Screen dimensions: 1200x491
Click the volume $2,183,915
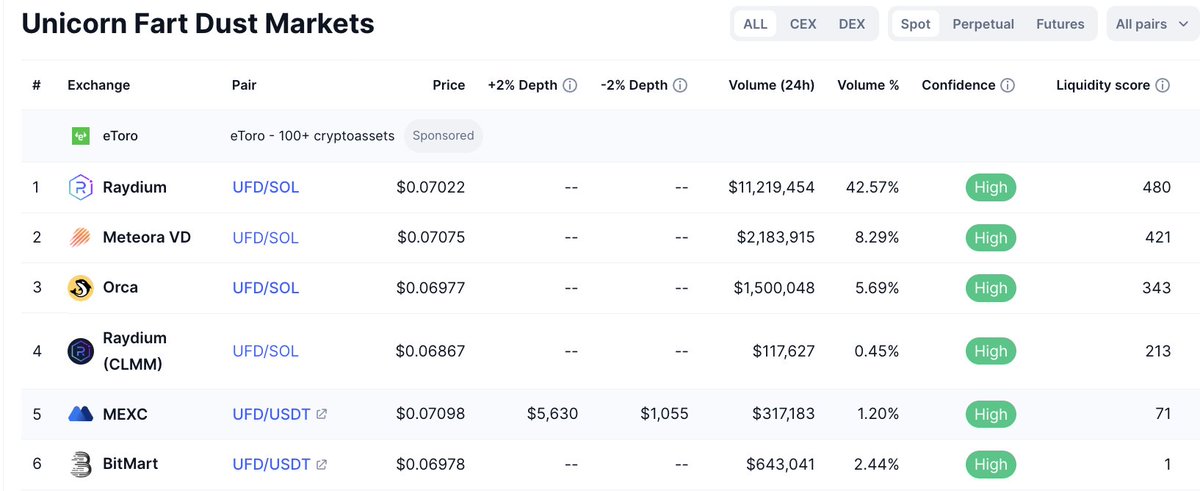[x=774, y=237]
